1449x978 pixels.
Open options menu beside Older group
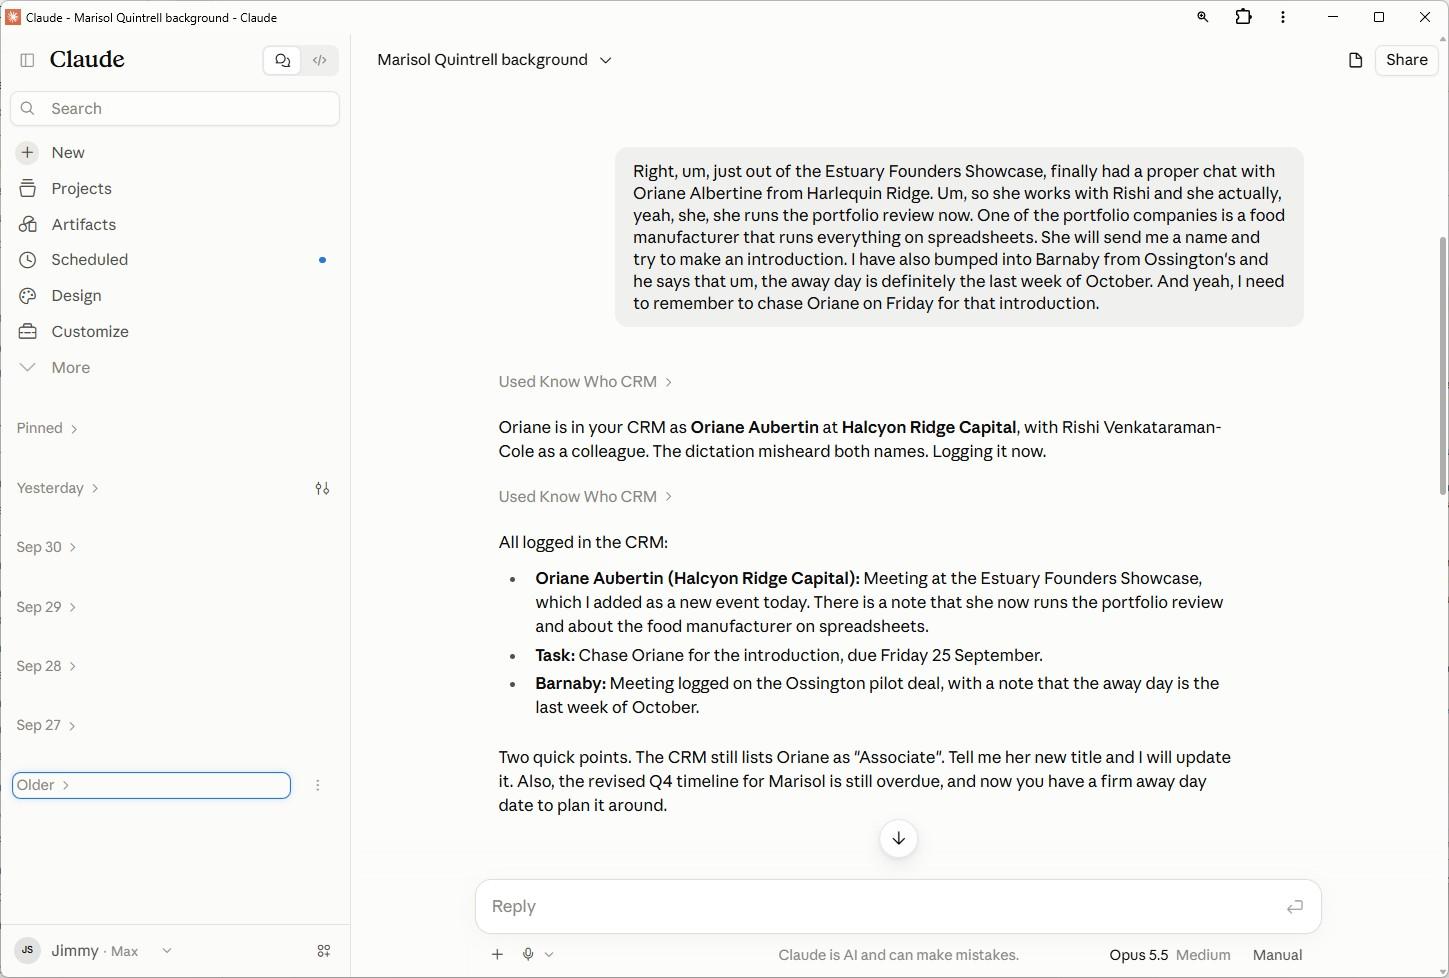pyautogui.click(x=318, y=785)
